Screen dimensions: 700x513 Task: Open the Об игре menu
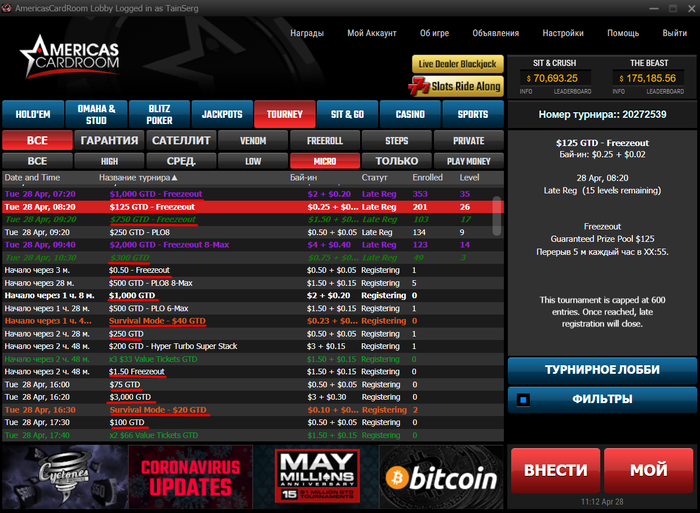pos(434,33)
